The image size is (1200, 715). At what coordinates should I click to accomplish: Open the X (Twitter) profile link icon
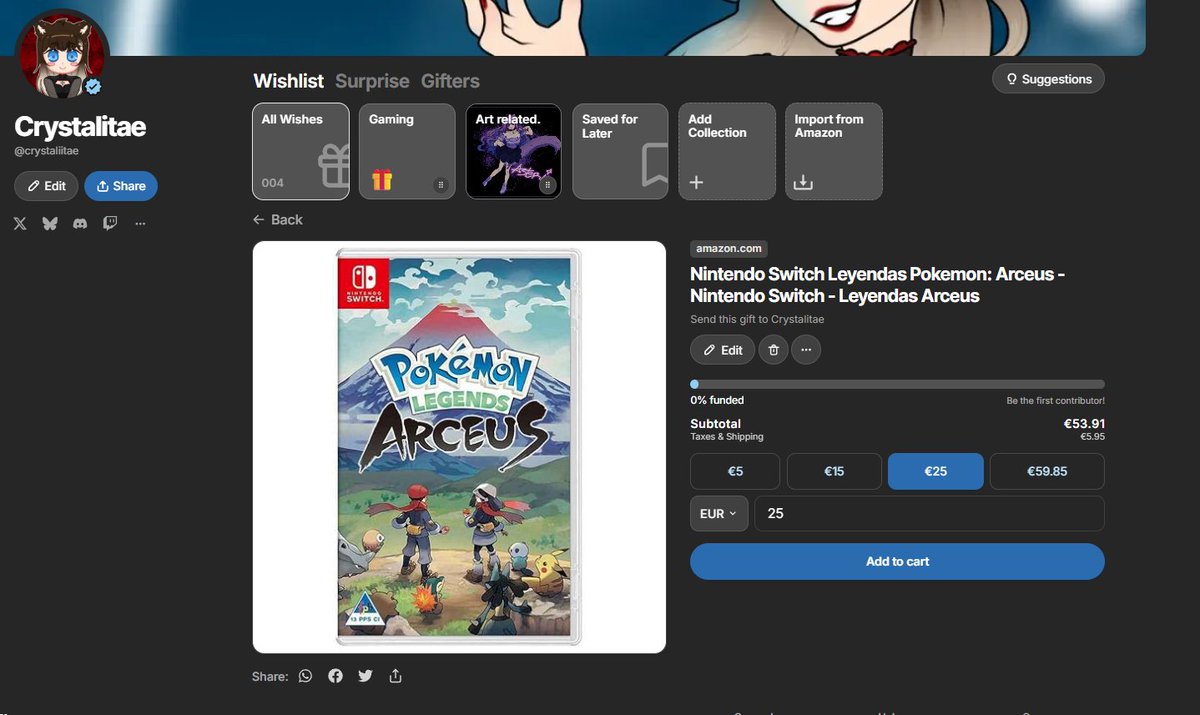(x=20, y=223)
